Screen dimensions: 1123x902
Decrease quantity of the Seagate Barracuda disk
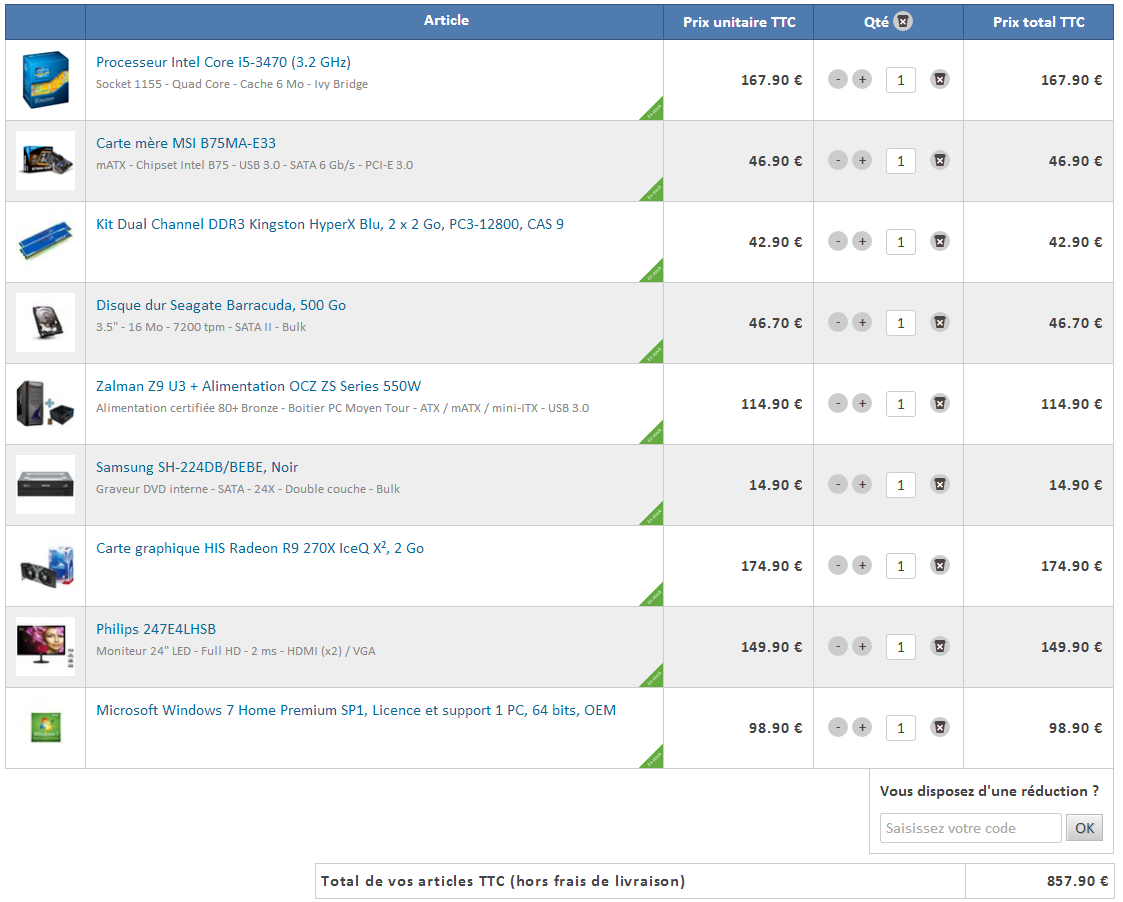[x=838, y=322]
